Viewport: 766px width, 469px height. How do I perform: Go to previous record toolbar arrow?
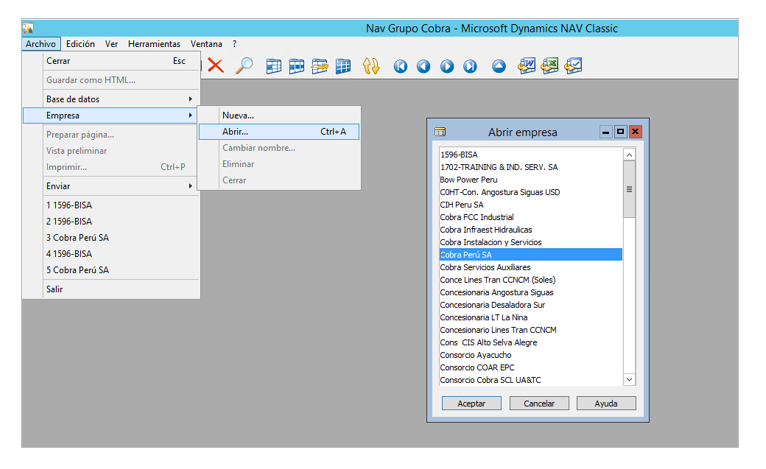[424, 66]
